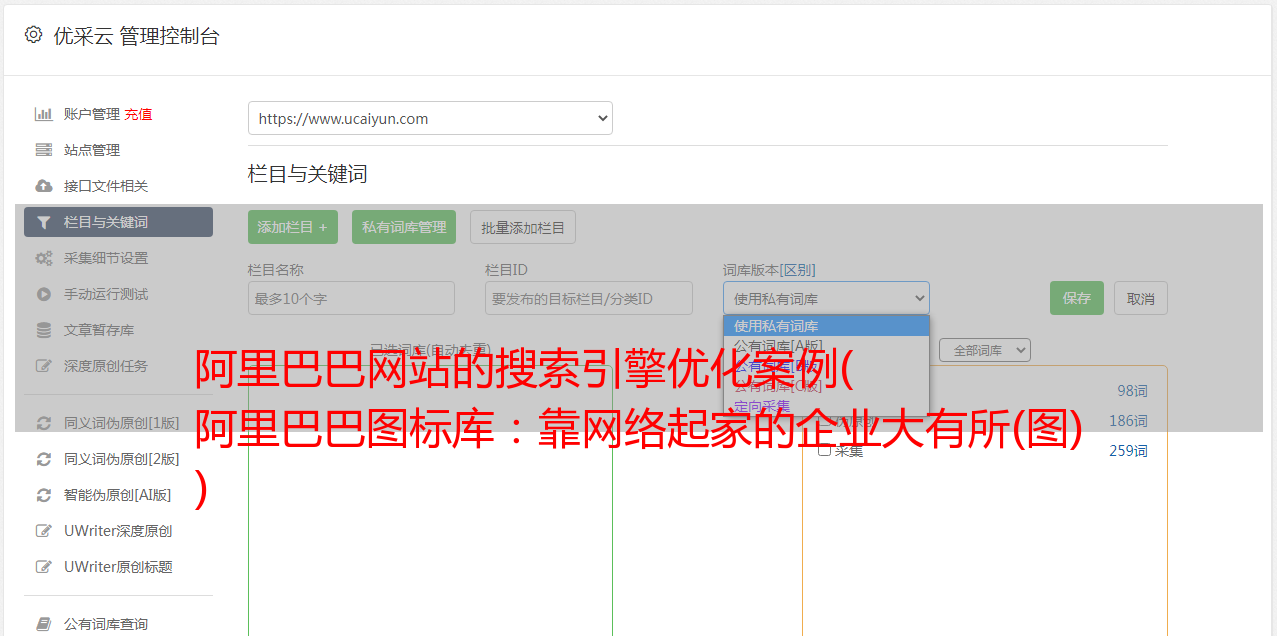The width and height of the screenshot is (1277, 636).
Task: Click the 私有词库管理 button
Action: click(404, 227)
